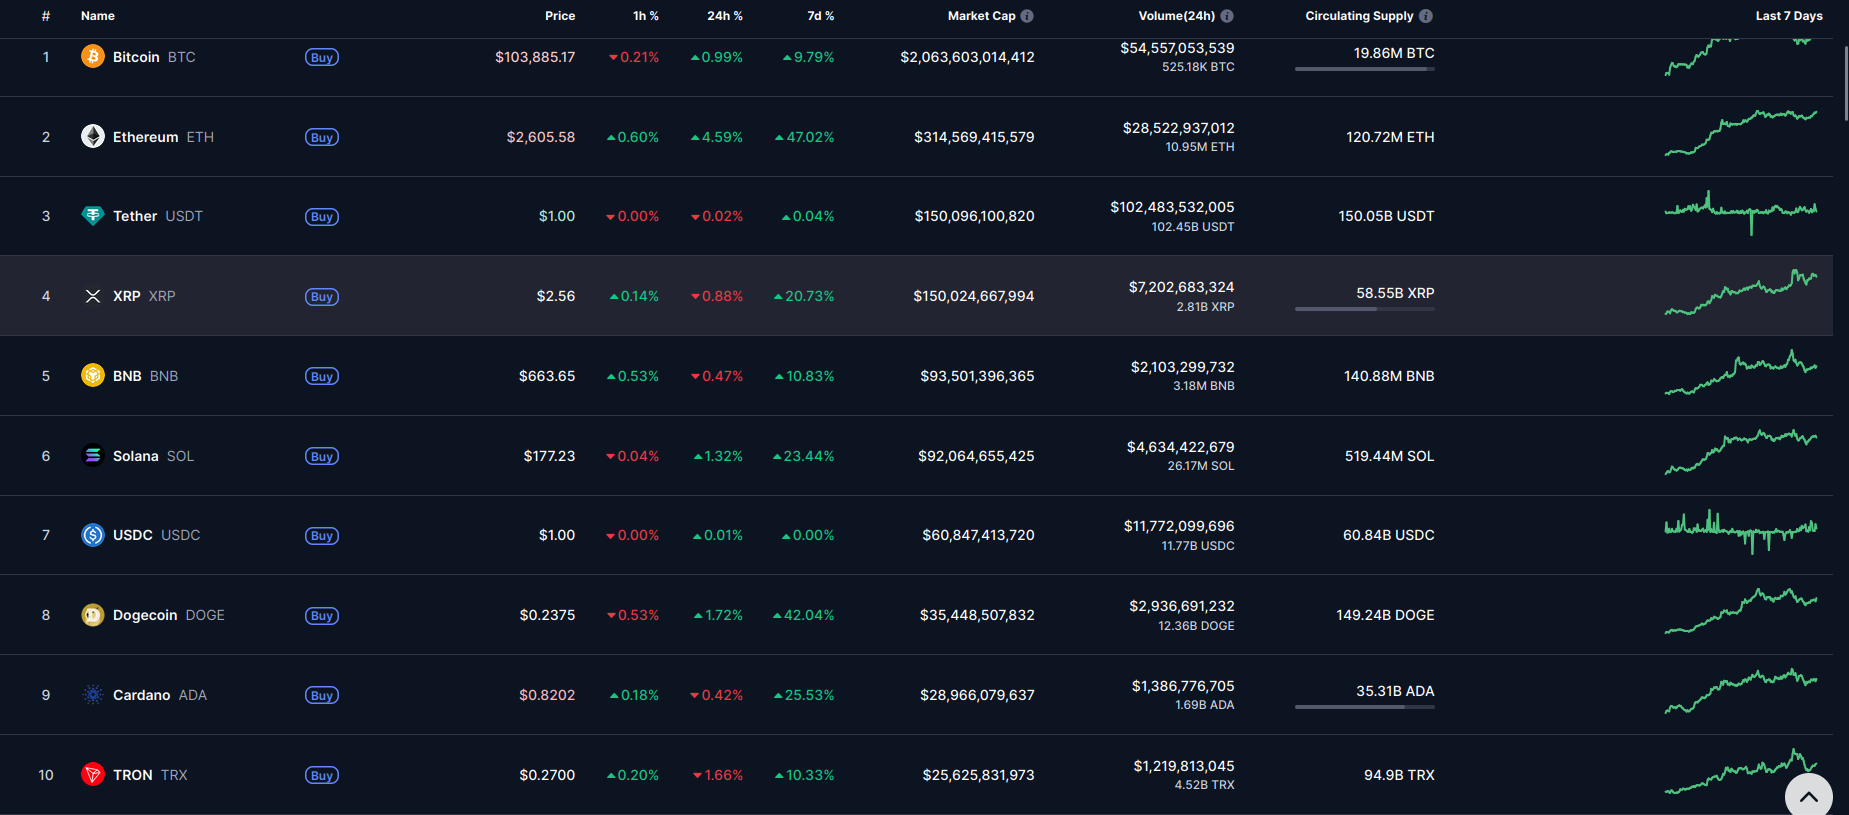Click Bitcoin's circulating supply progress bar
The width and height of the screenshot is (1849, 815).
1364,69
